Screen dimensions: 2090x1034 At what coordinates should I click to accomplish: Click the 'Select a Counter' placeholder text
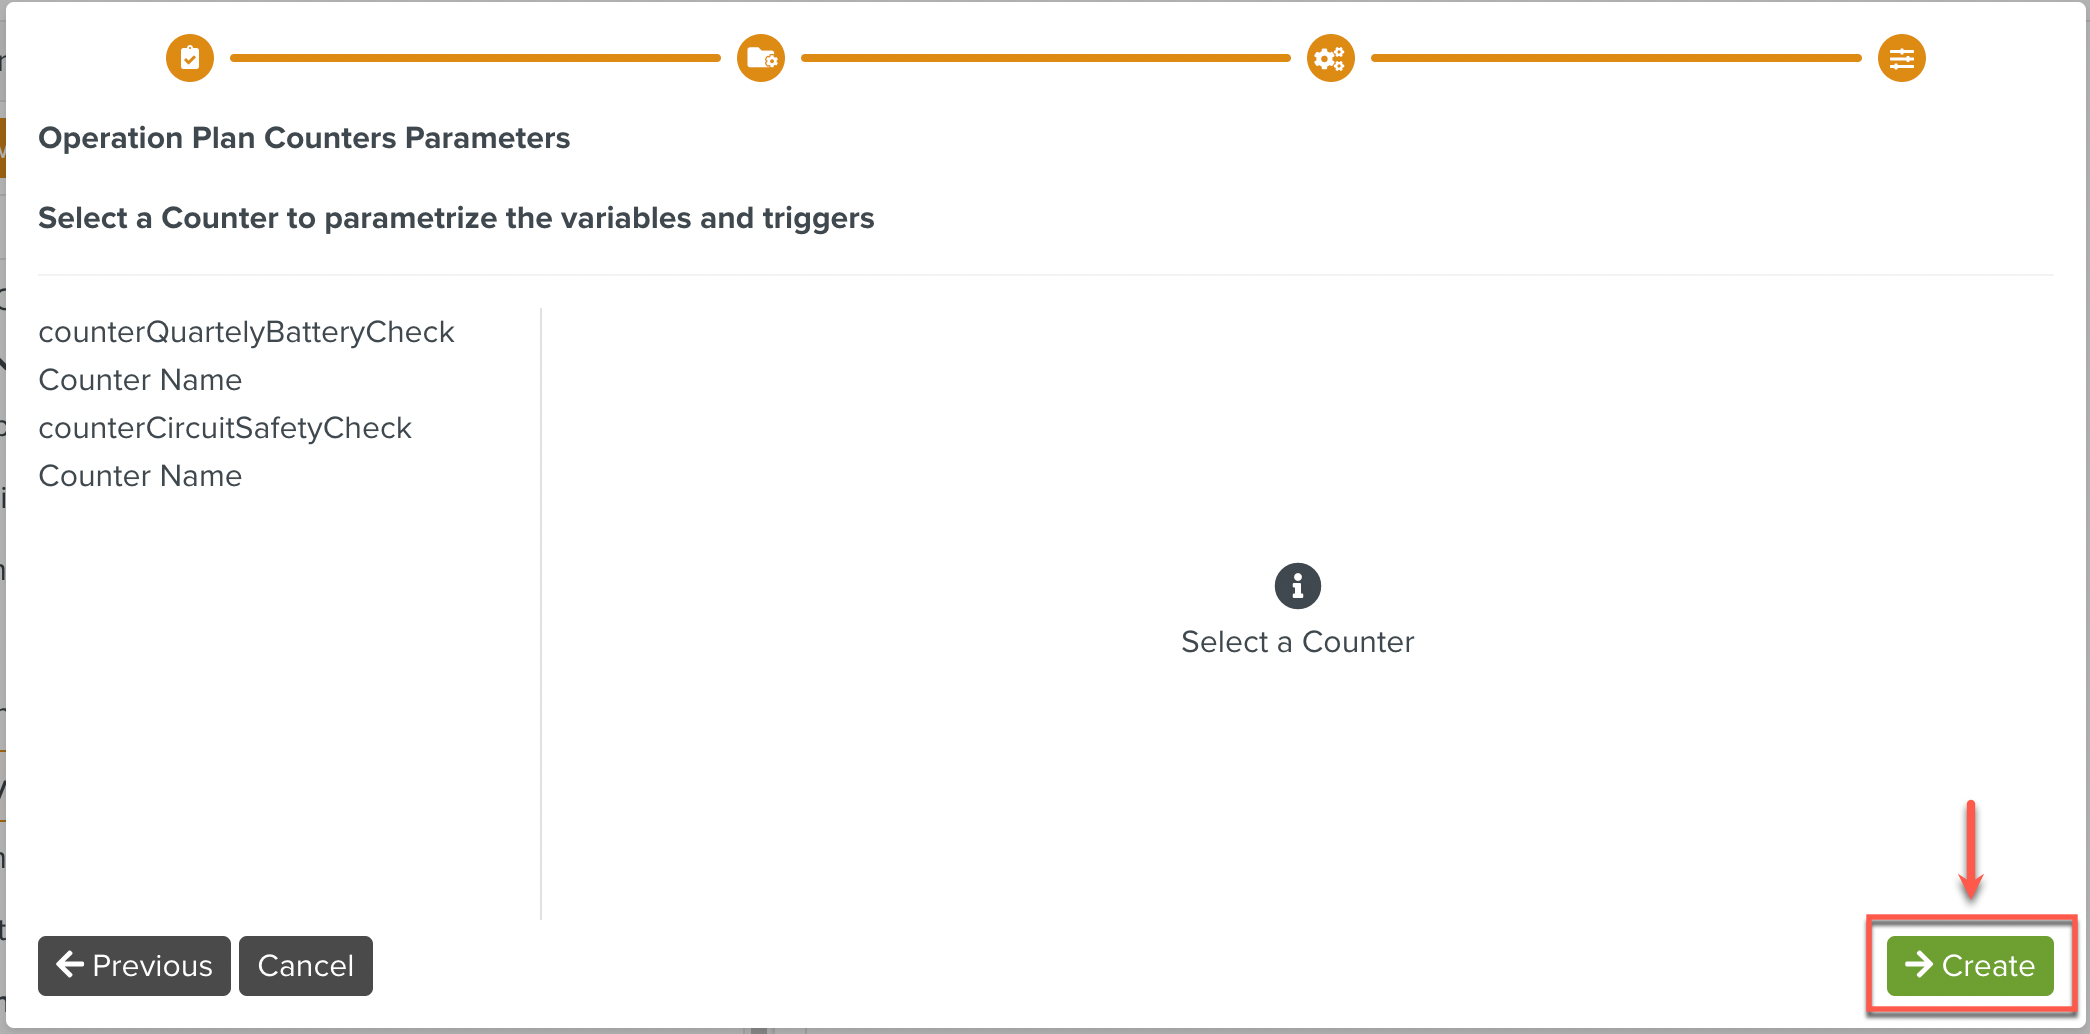coord(1297,642)
